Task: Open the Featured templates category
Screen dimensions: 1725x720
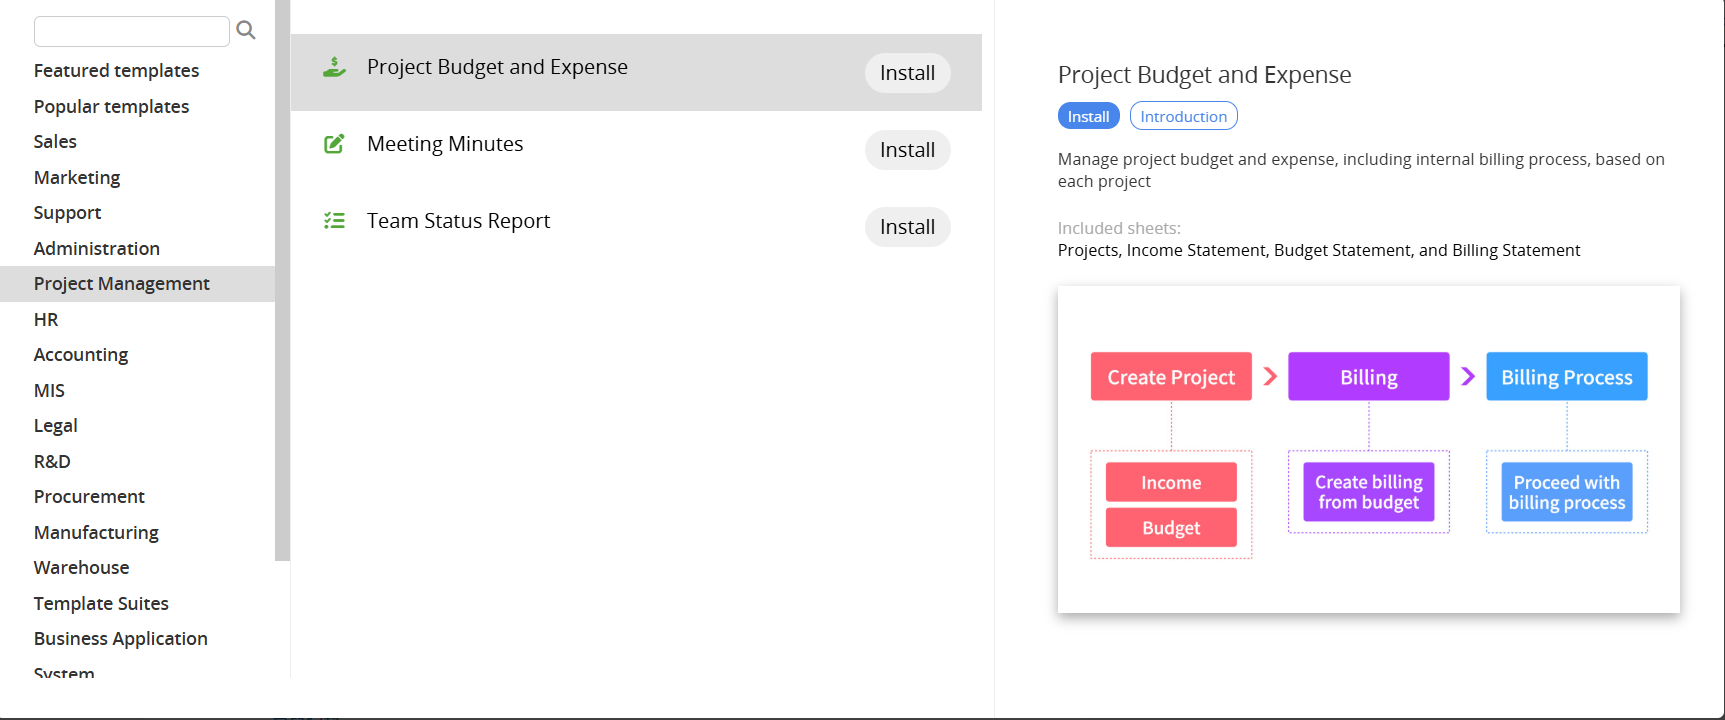Action: point(116,71)
